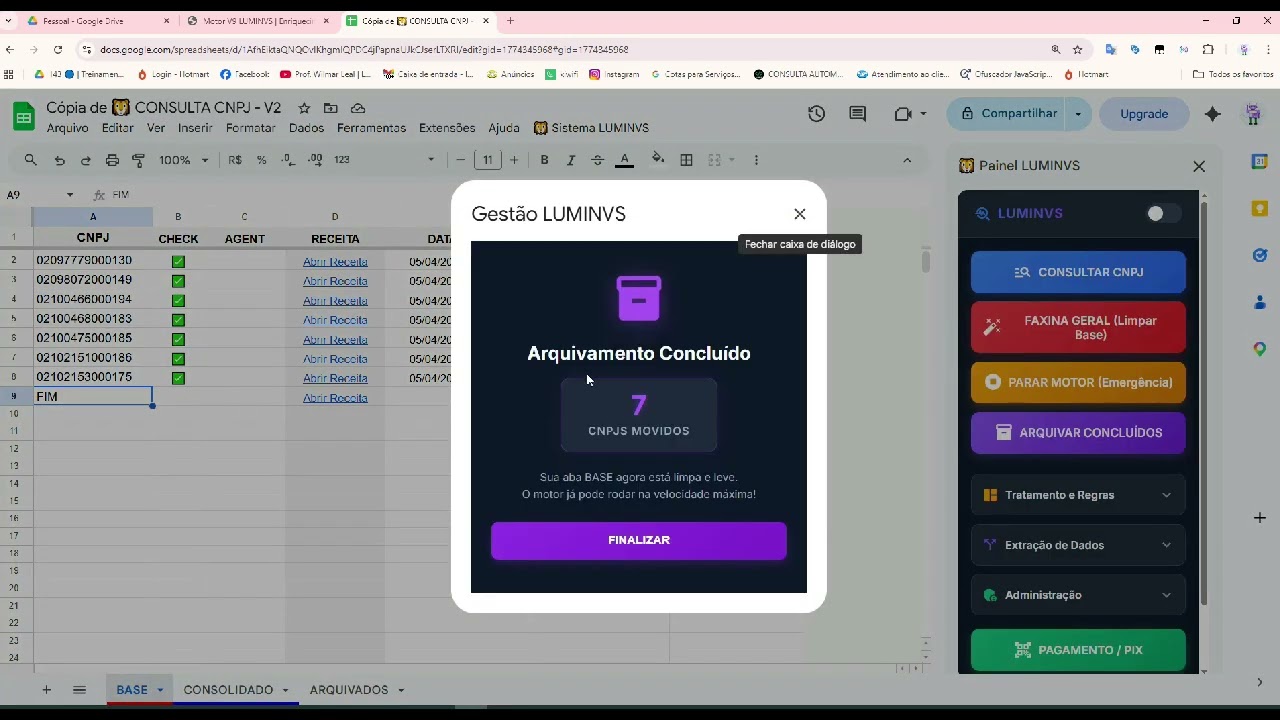Open the fill color picker
This screenshot has width=1280, height=720.
pos(657,159)
